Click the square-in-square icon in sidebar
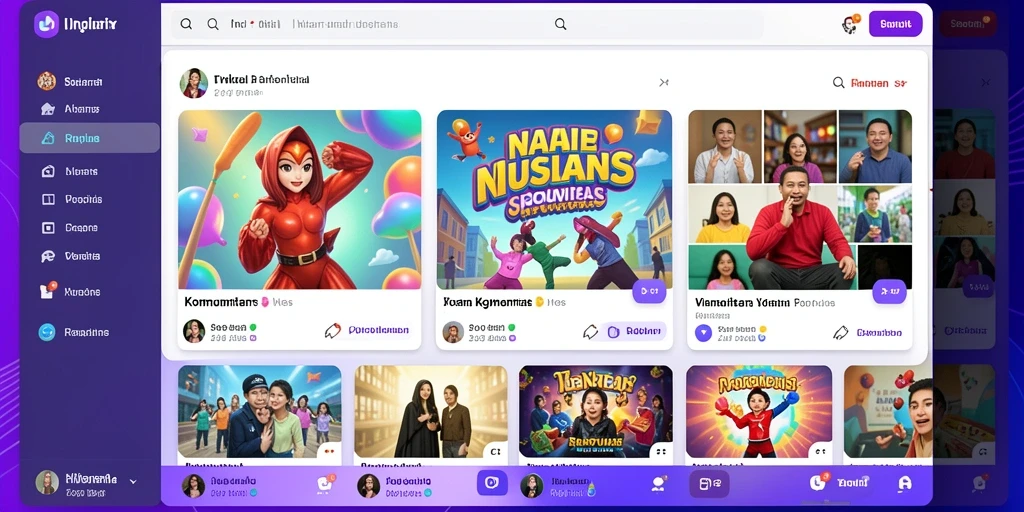Viewport: 1024px width, 512px height. pyautogui.click(x=48, y=228)
